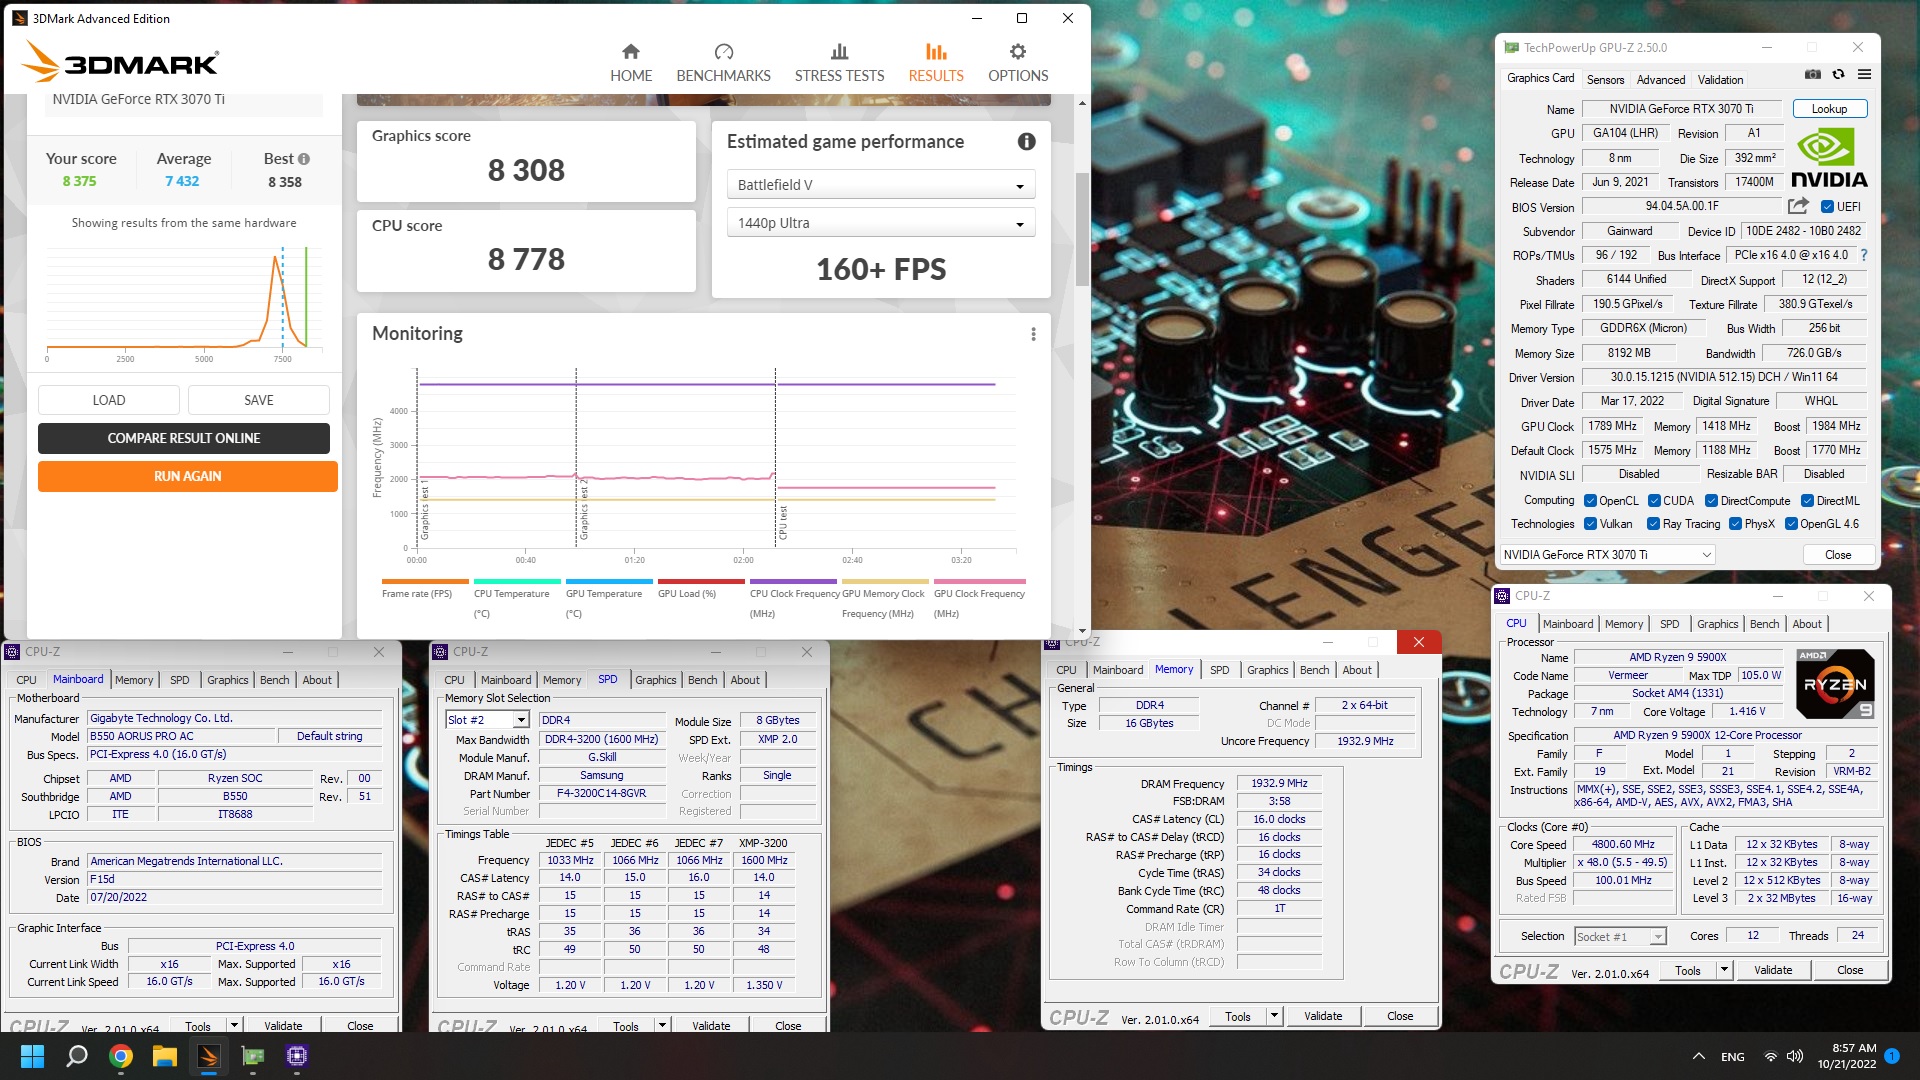The image size is (1920, 1080).
Task: Click CPU-Z taskbar icon
Action: pyautogui.click(x=297, y=1056)
